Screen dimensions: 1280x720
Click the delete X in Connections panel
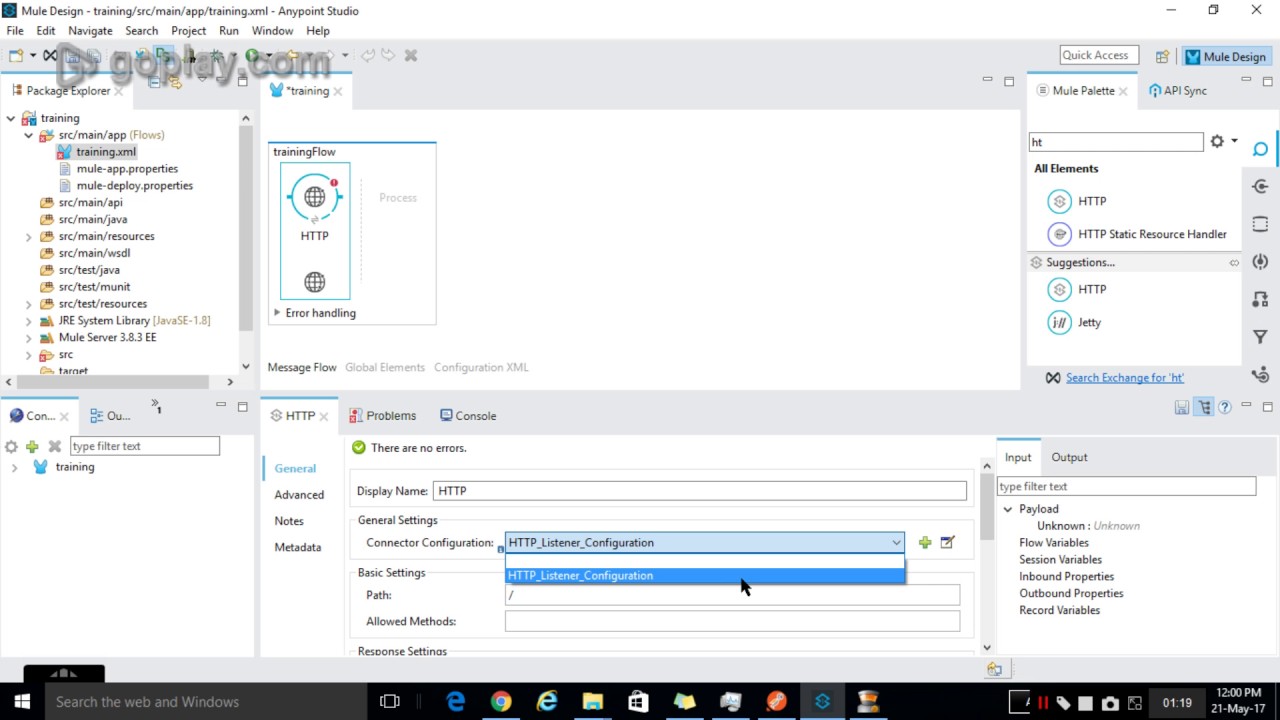tap(55, 446)
